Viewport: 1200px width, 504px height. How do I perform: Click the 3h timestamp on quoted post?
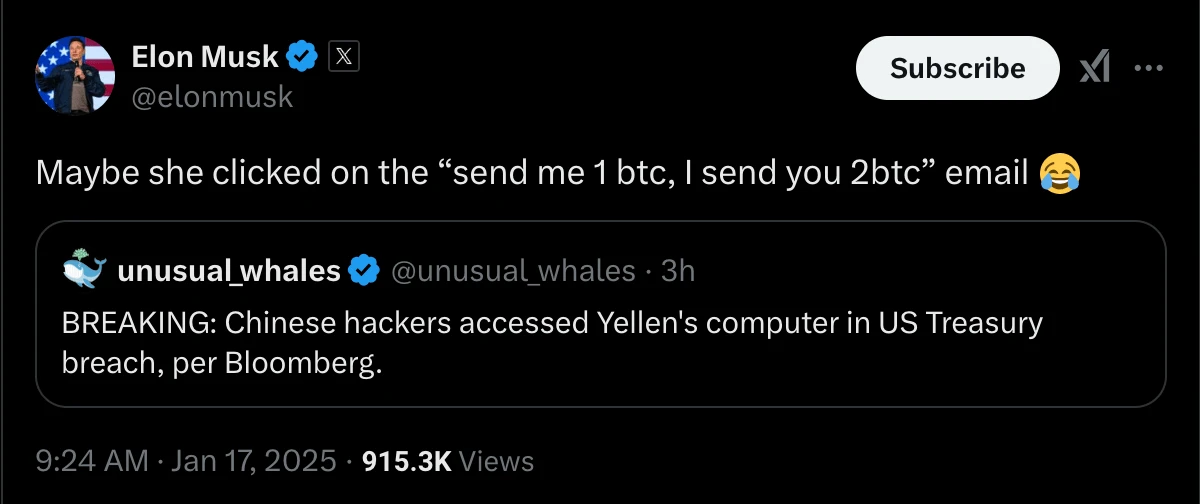(x=678, y=270)
